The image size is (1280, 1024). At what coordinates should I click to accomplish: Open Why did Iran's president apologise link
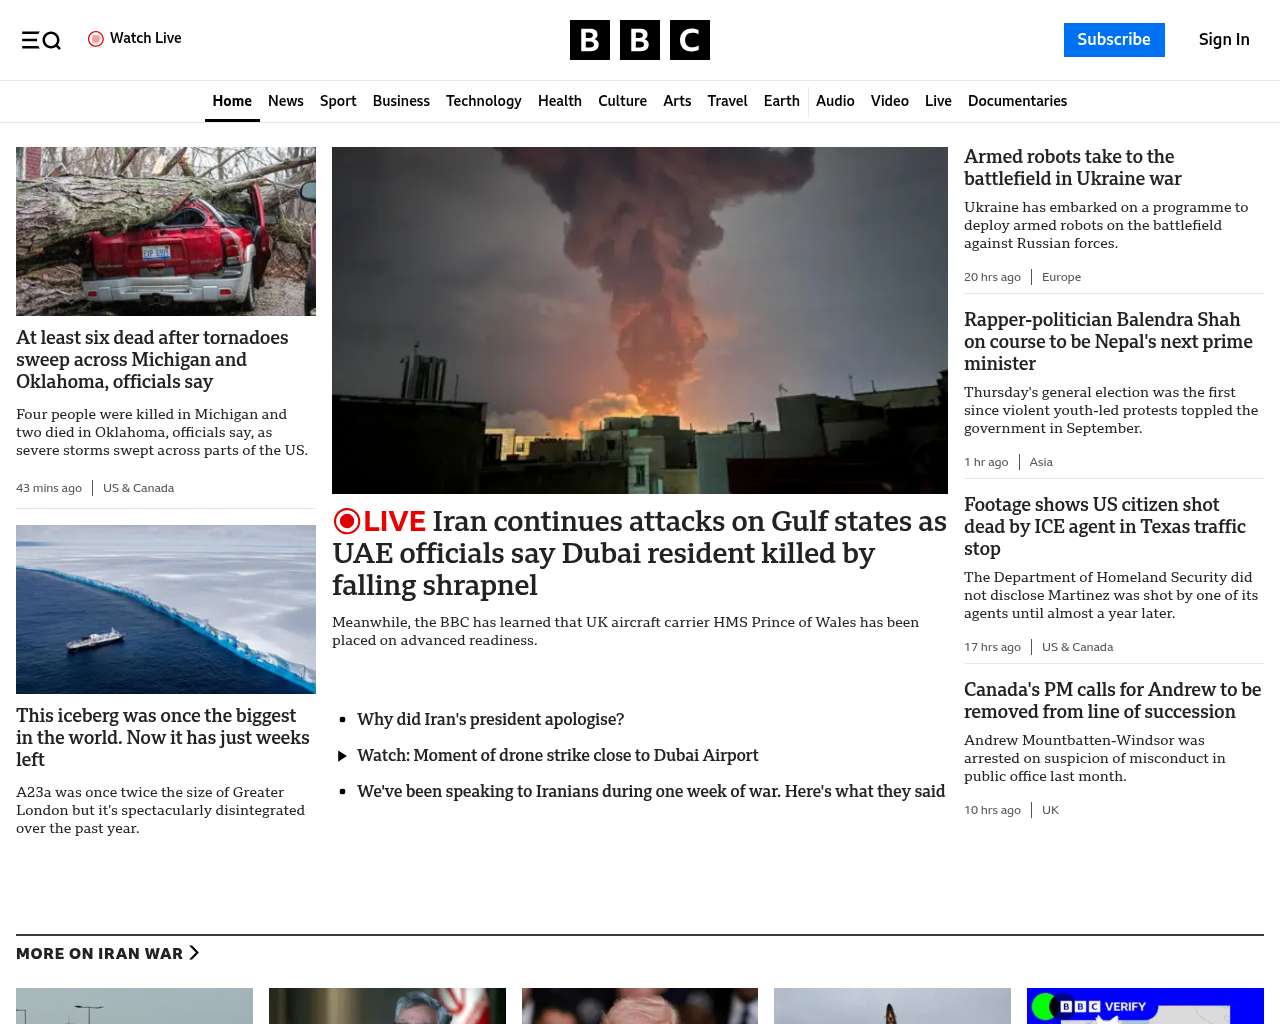(490, 719)
